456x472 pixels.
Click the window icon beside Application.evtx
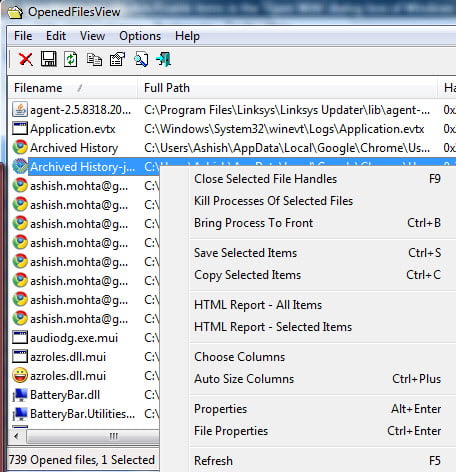coord(20,128)
